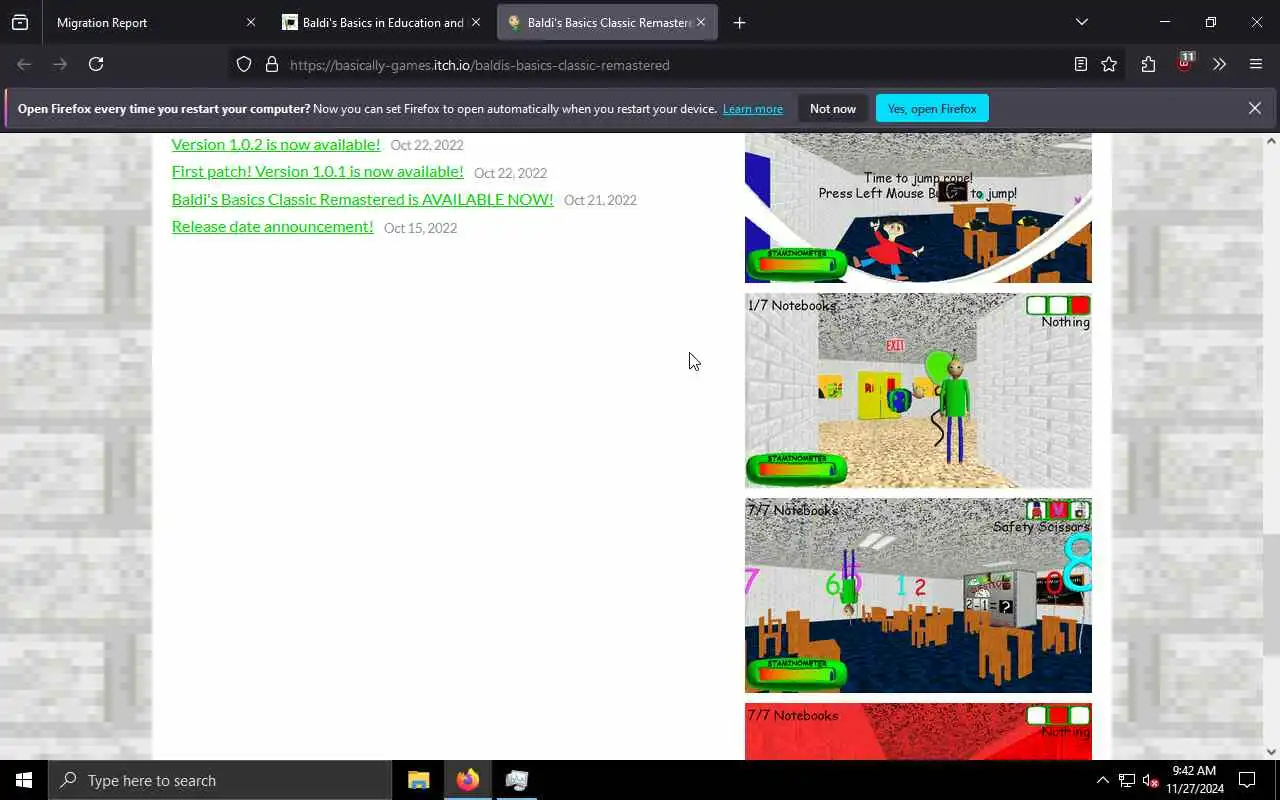View Safety Scissors classroom screenshot
The height and width of the screenshot is (800, 1280).
pyautogui.click(x=918, y=595)
